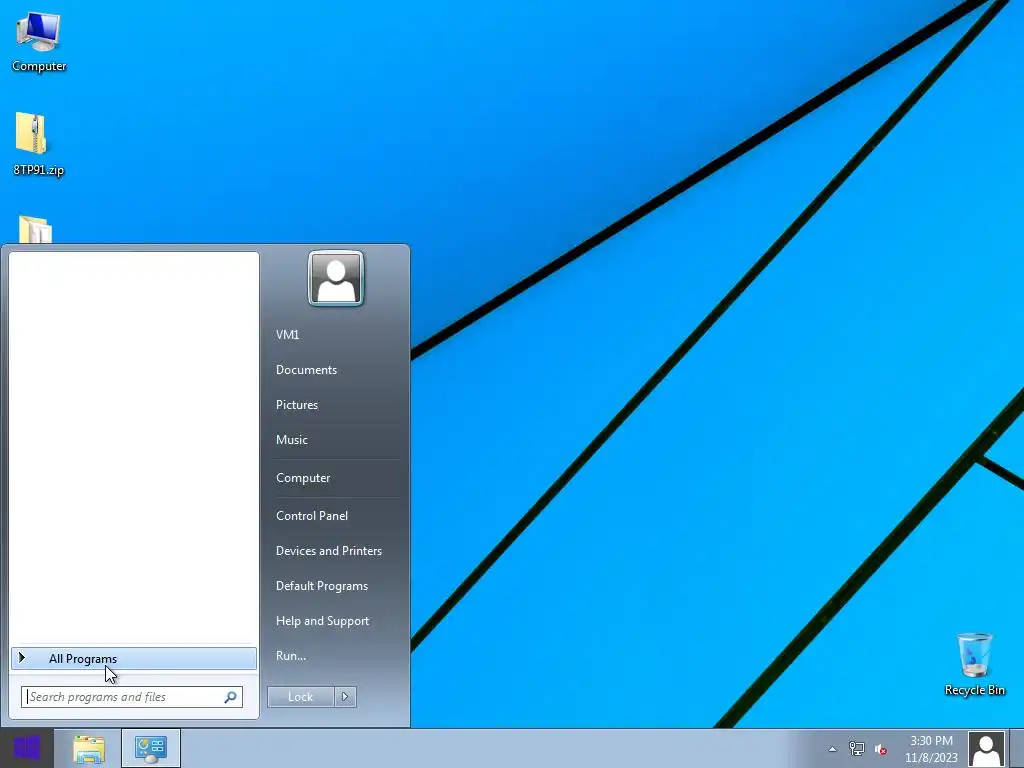
Task: Select the 8TP91.zip file icon
Action: click(x=39, y=144)
